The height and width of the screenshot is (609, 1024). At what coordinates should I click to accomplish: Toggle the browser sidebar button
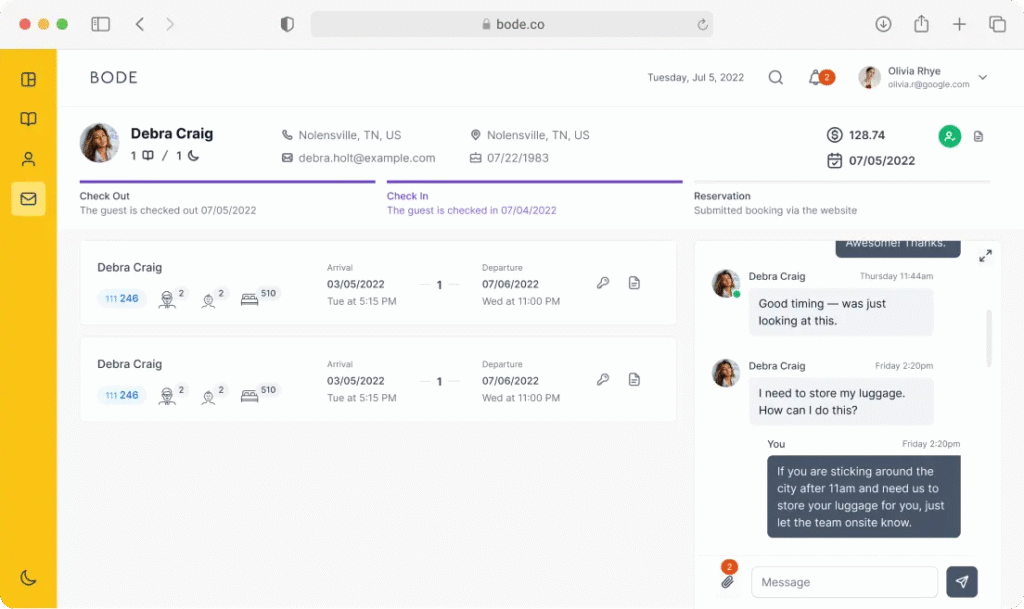[101, 24]
